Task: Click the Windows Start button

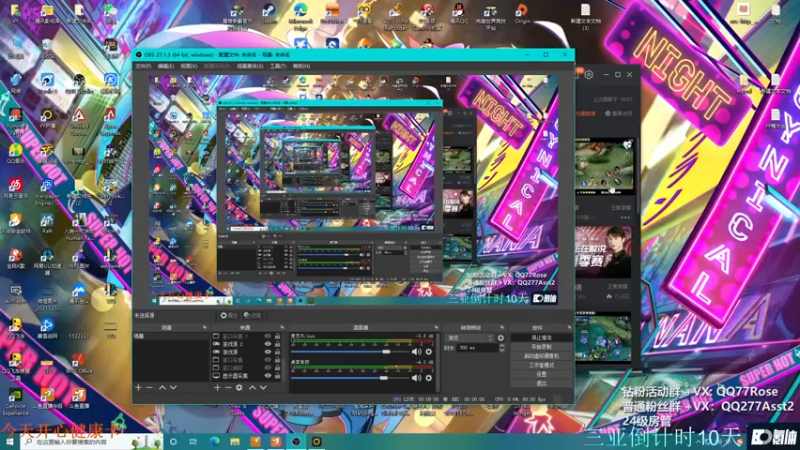Action: coord(9,442)
